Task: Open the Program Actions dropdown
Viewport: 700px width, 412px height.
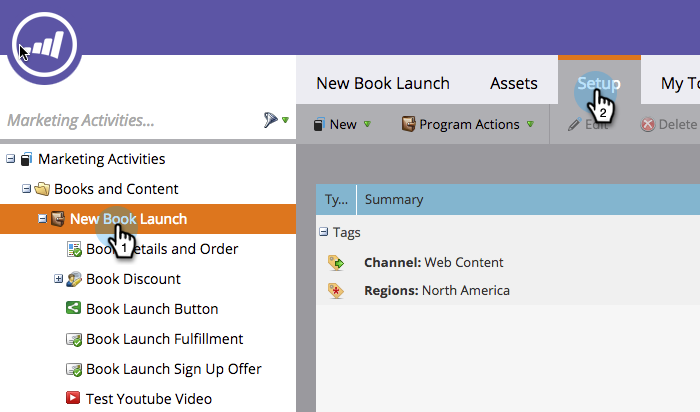Action: click(467, 125)
